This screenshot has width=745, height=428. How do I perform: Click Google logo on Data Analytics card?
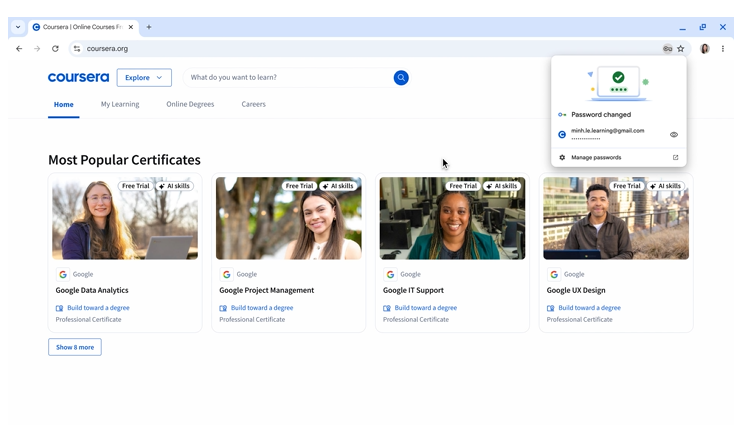point(63,274)
